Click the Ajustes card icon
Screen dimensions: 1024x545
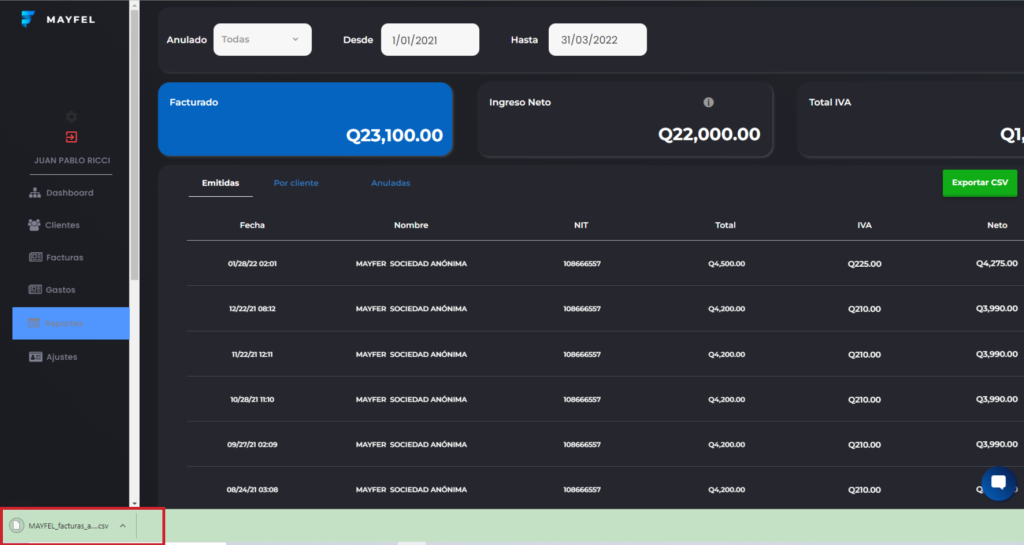pyautogui.click(x=35, y=357)
